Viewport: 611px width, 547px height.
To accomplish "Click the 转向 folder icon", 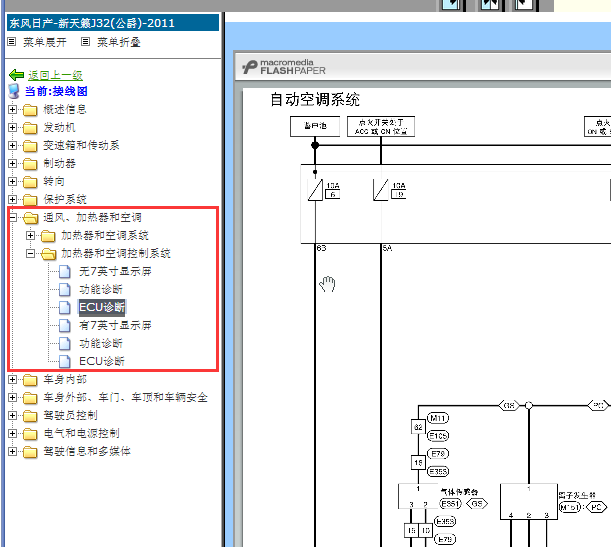I will tap(30, 182).
